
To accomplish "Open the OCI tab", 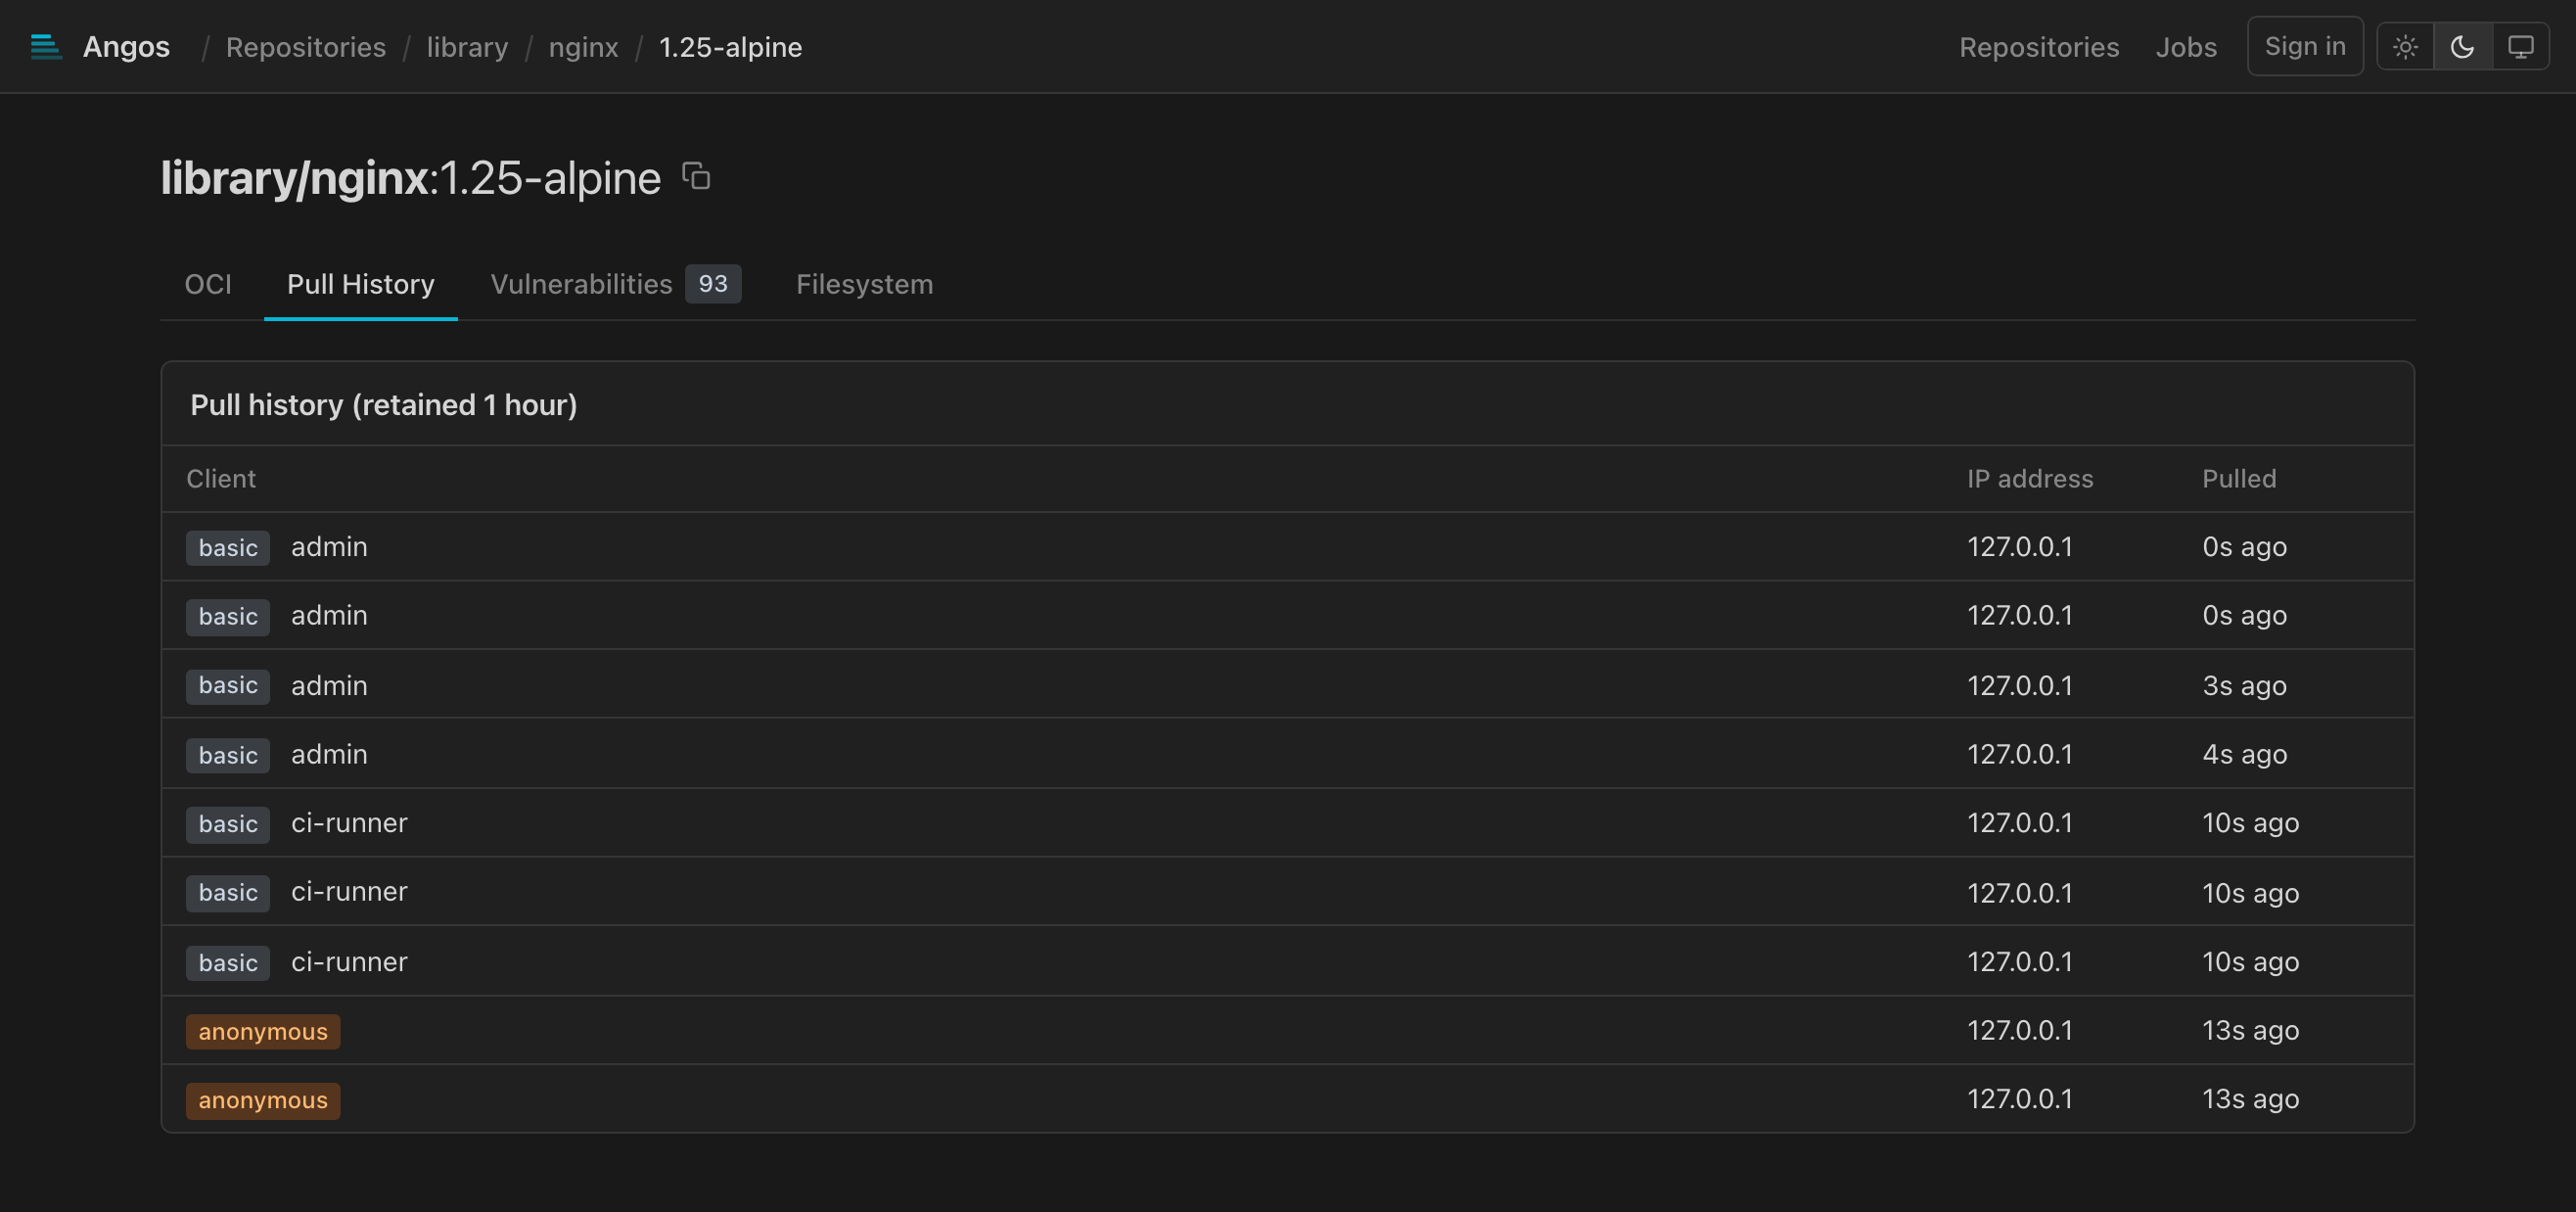I will click(x=208, y=284).
